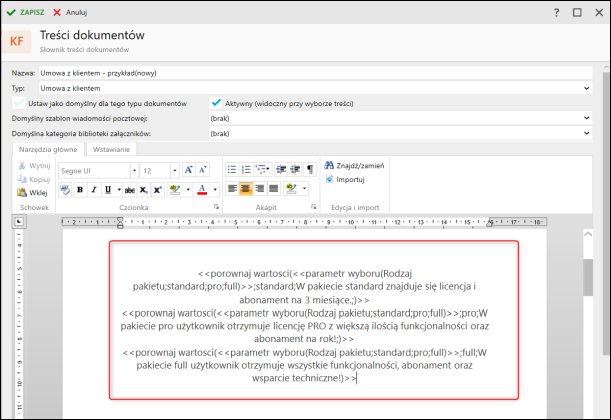Open the Typ dropdown

[586, 88]
